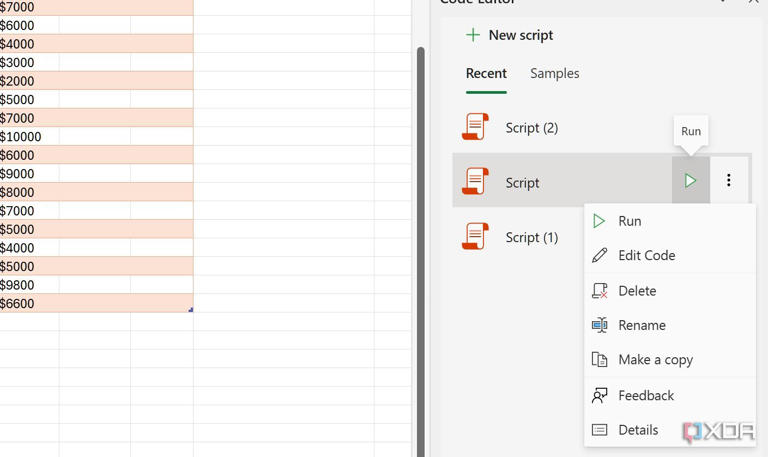
Task: Click the green Run play icon on Script row
Action: tap(691, 181)
